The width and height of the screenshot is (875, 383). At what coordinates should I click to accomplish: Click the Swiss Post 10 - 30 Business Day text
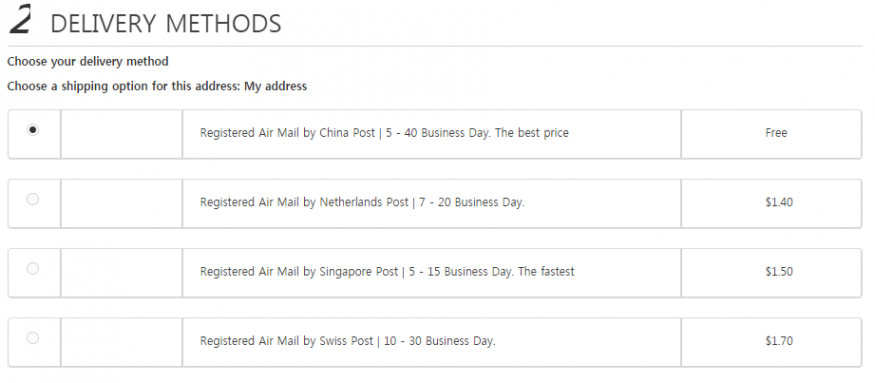click(x=348, y=341)
